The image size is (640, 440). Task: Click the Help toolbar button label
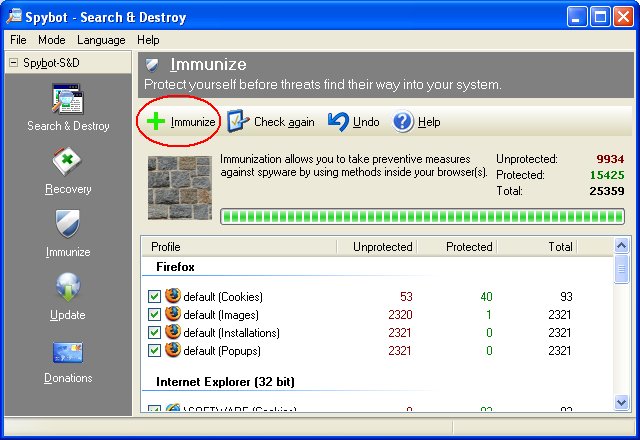[x=429, y=122]
